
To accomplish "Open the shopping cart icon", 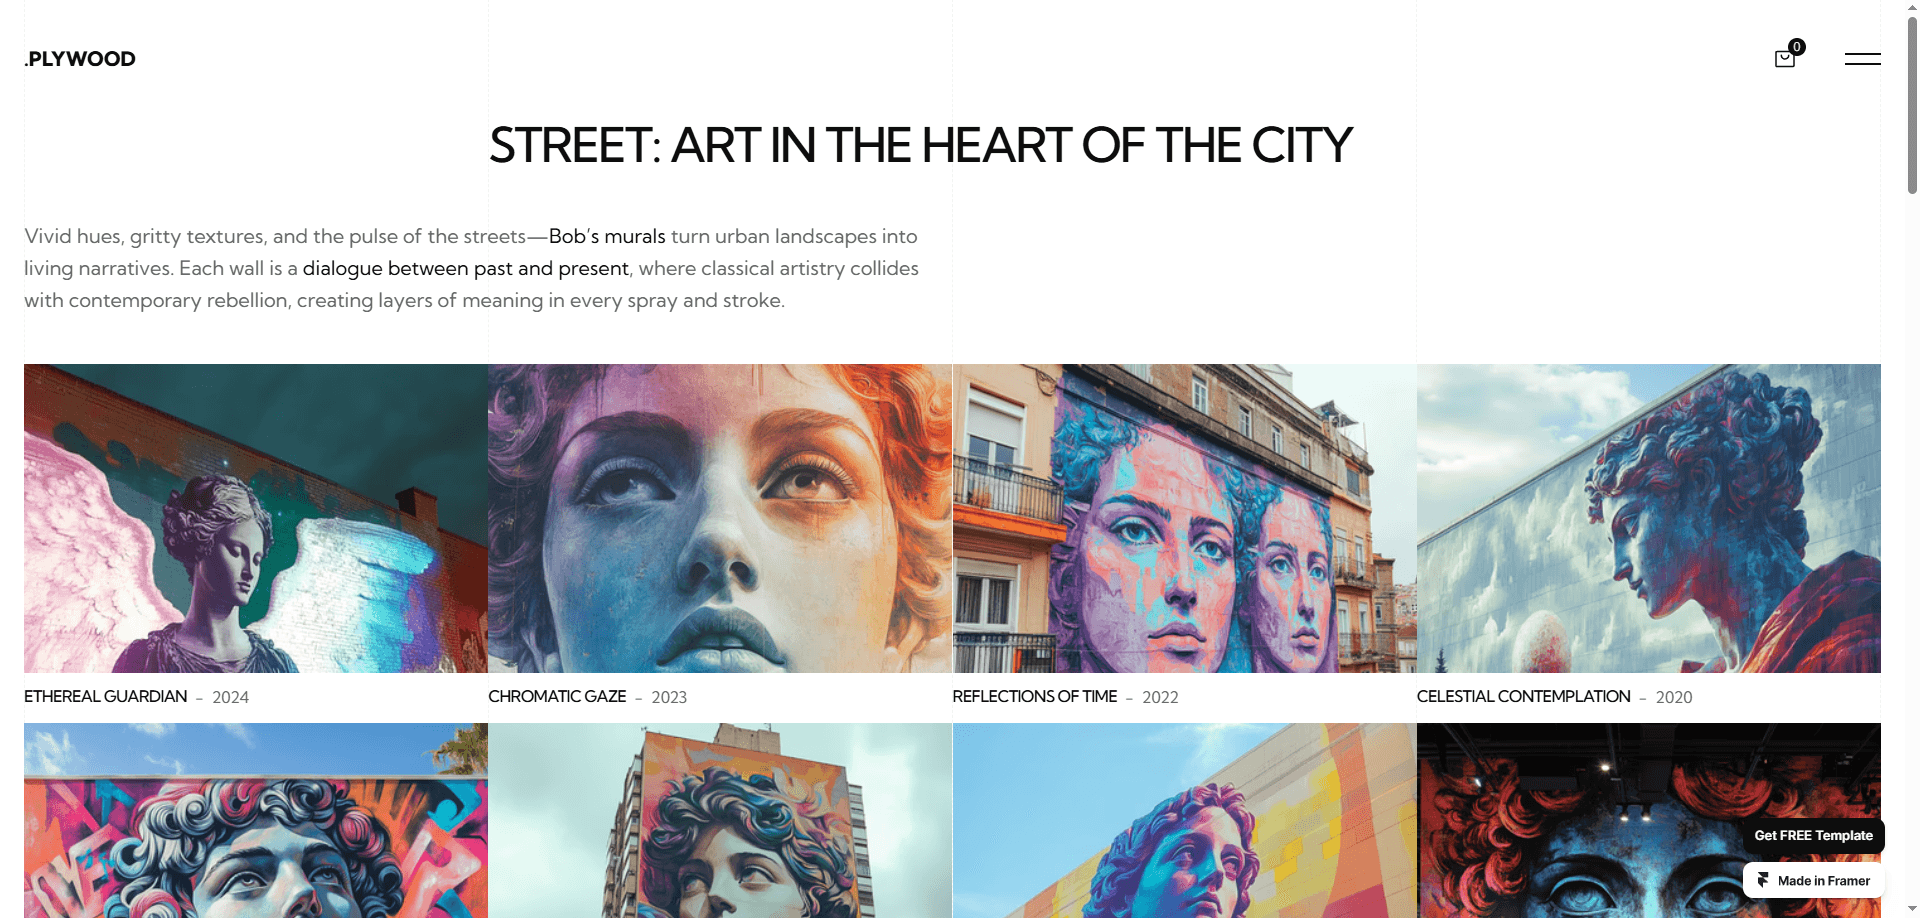I will pyautogui.click(x=1785, y=59).
